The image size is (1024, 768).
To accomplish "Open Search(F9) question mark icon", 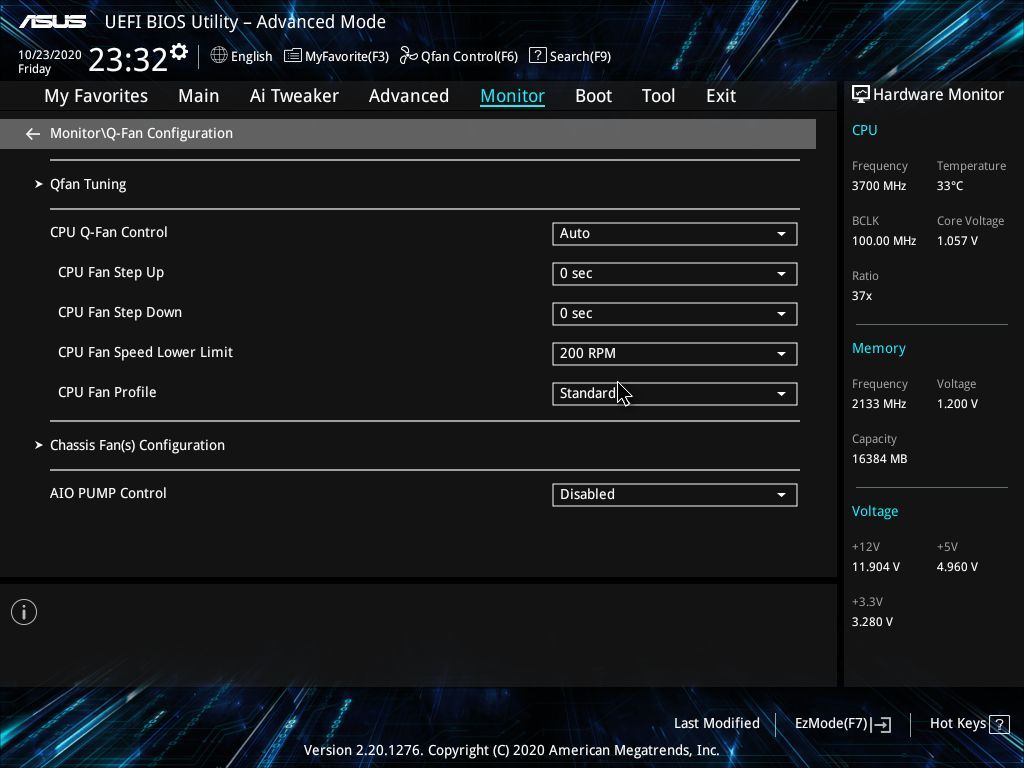I will click(x=537, y=56).
